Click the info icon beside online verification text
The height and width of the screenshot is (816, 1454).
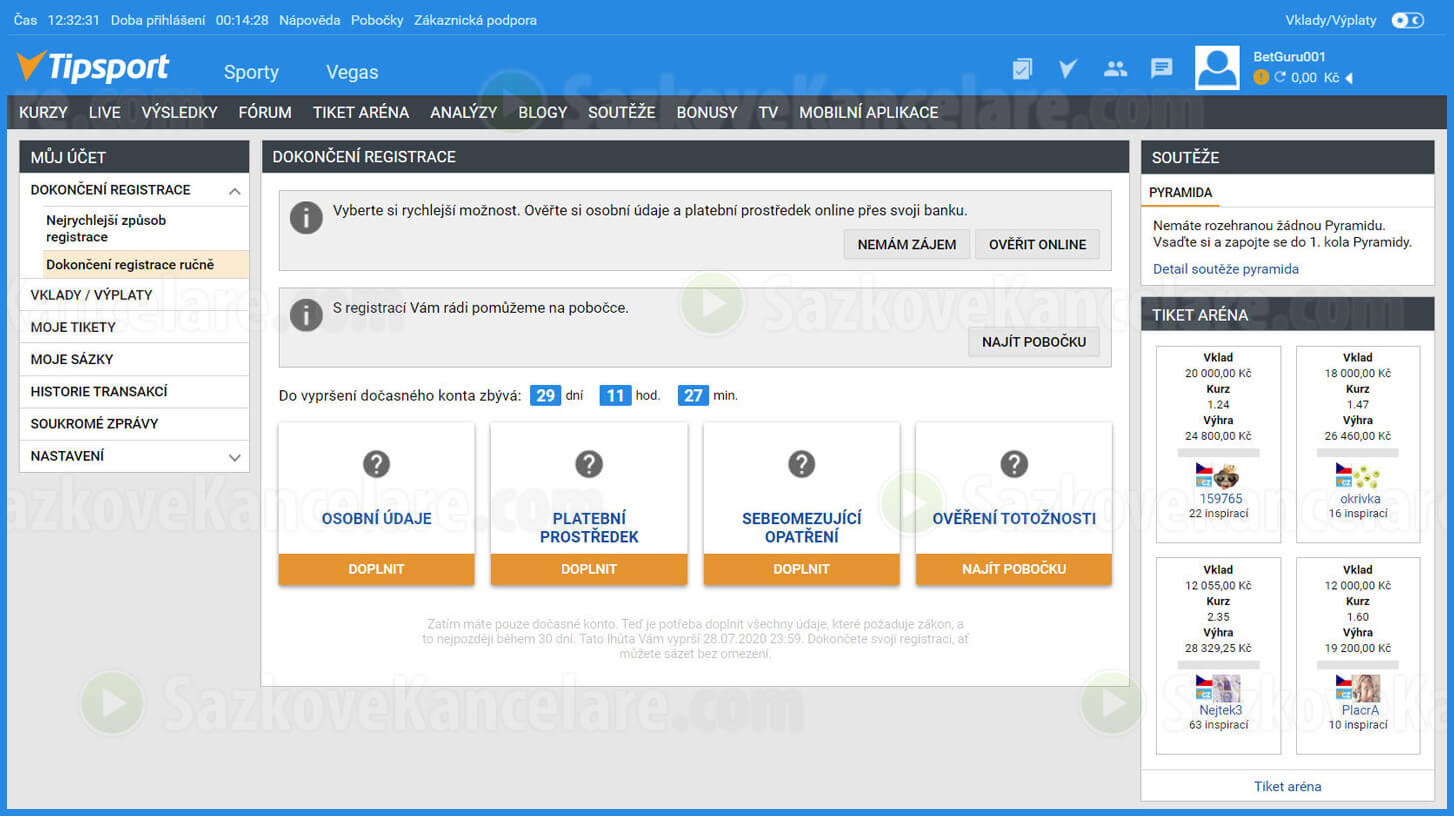pos(306,217)
